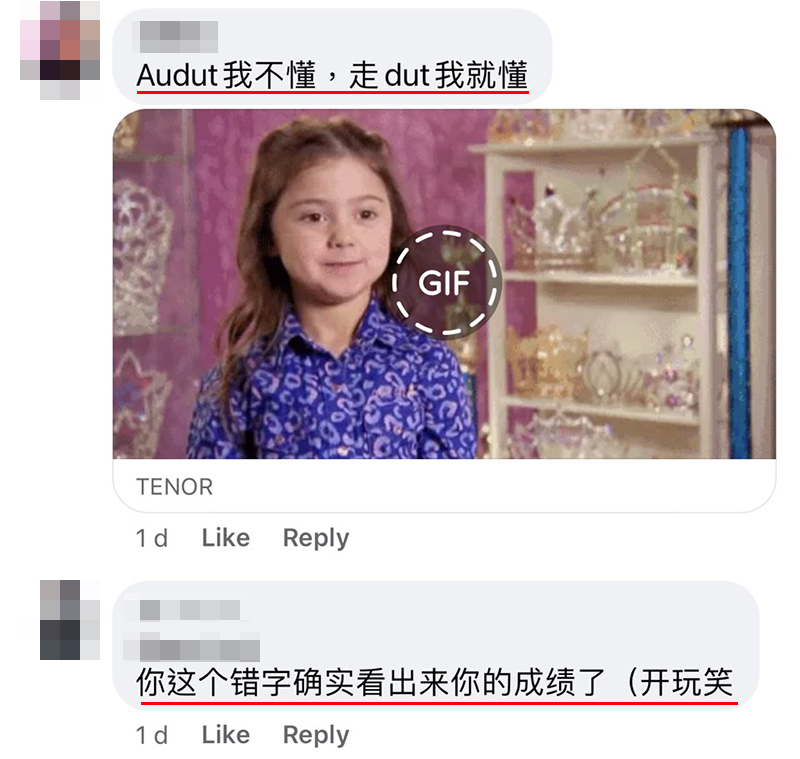Open the second commenter's blurred name
Image resolution: width=800 pixels, height=759 pixels.
pyautogui.click(x=190, y=610)
